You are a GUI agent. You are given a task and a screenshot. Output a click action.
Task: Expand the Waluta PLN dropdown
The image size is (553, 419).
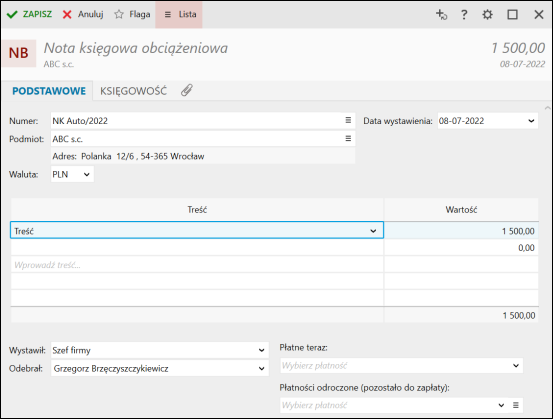86,175
